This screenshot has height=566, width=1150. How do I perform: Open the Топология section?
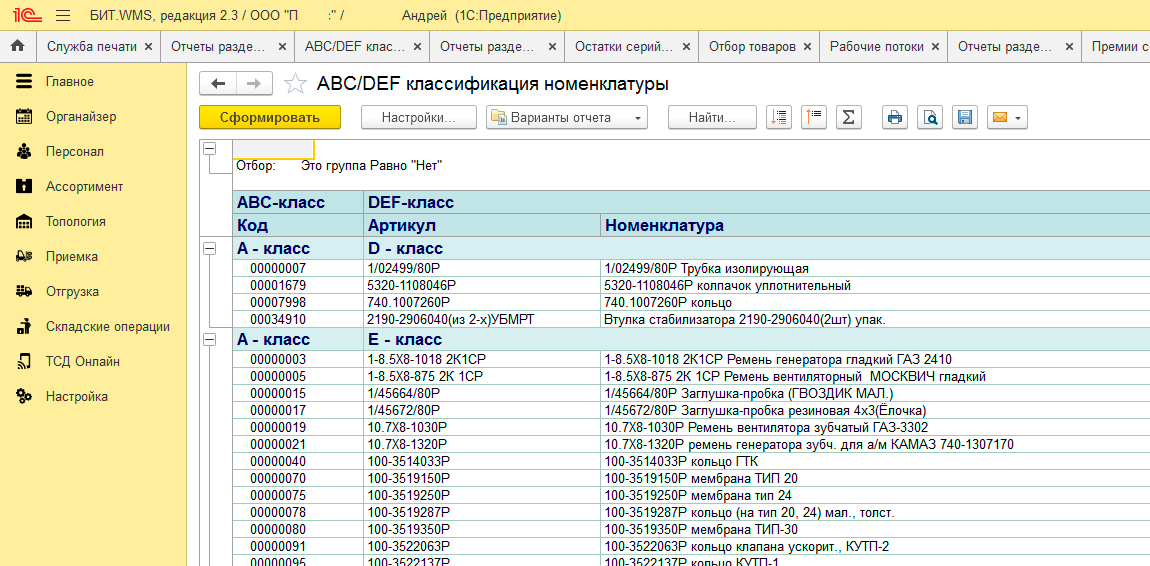[76, 221]
